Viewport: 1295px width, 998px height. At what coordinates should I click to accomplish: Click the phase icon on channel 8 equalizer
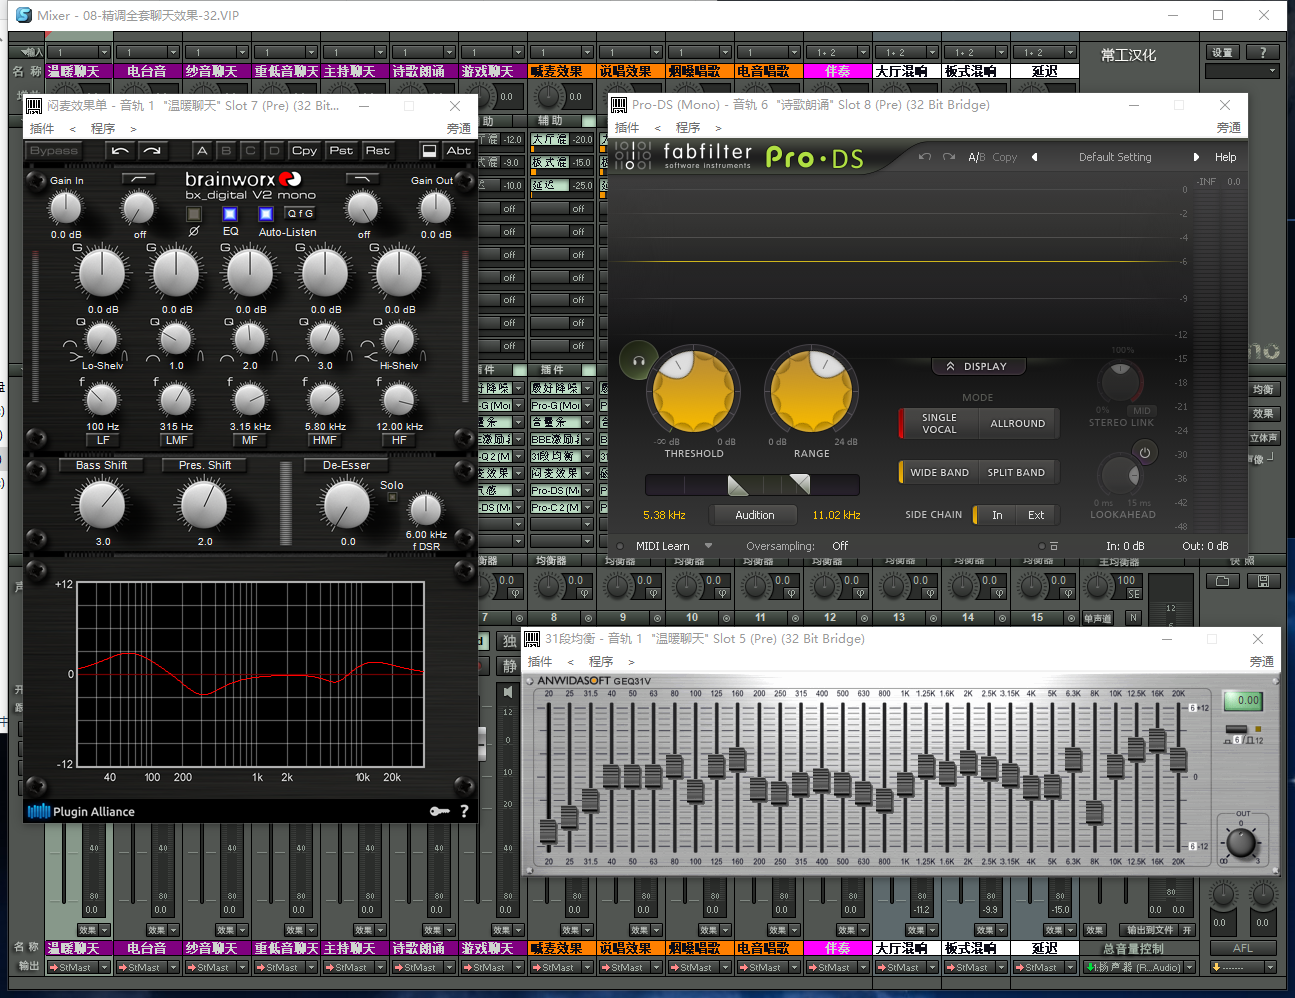pos(584,593)
